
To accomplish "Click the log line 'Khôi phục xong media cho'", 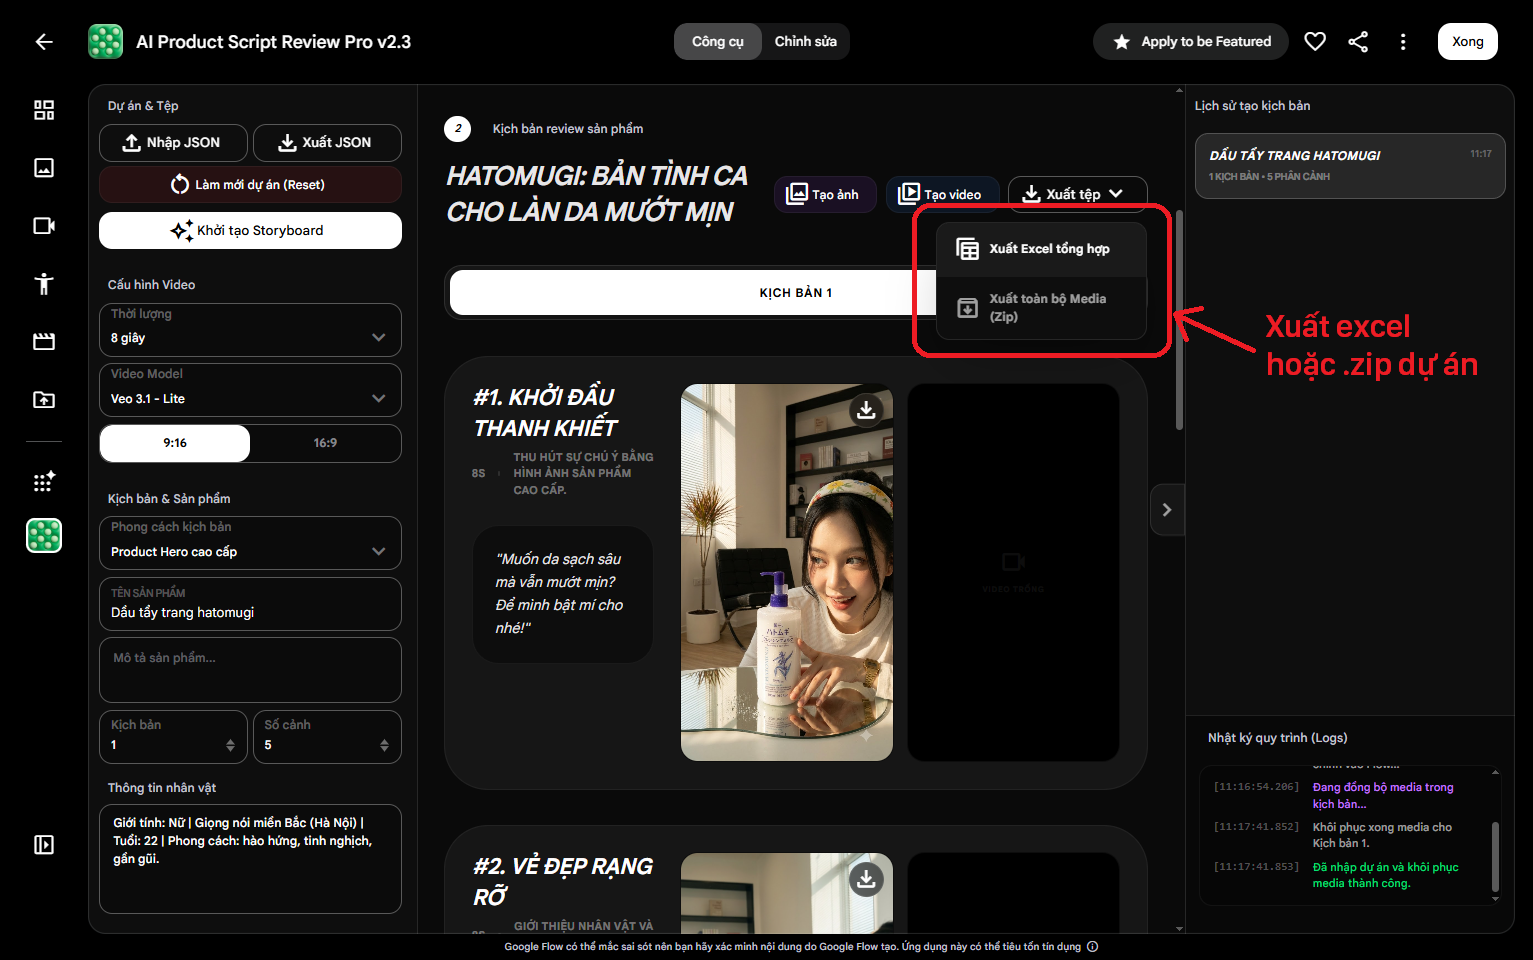I will tap(1382, 835).
